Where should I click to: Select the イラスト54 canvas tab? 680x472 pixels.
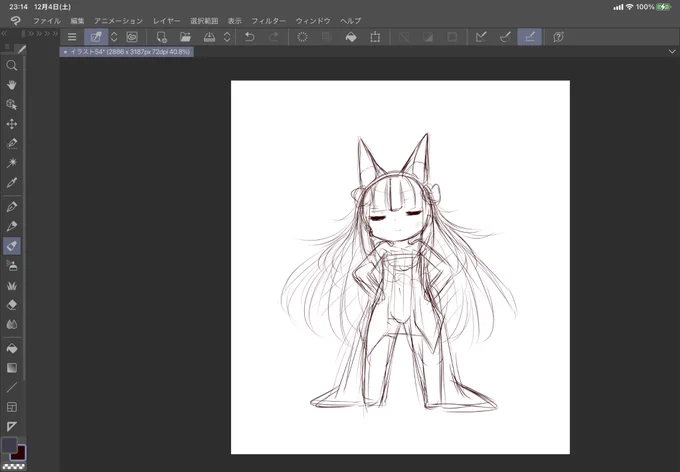(x=126, y=52)
